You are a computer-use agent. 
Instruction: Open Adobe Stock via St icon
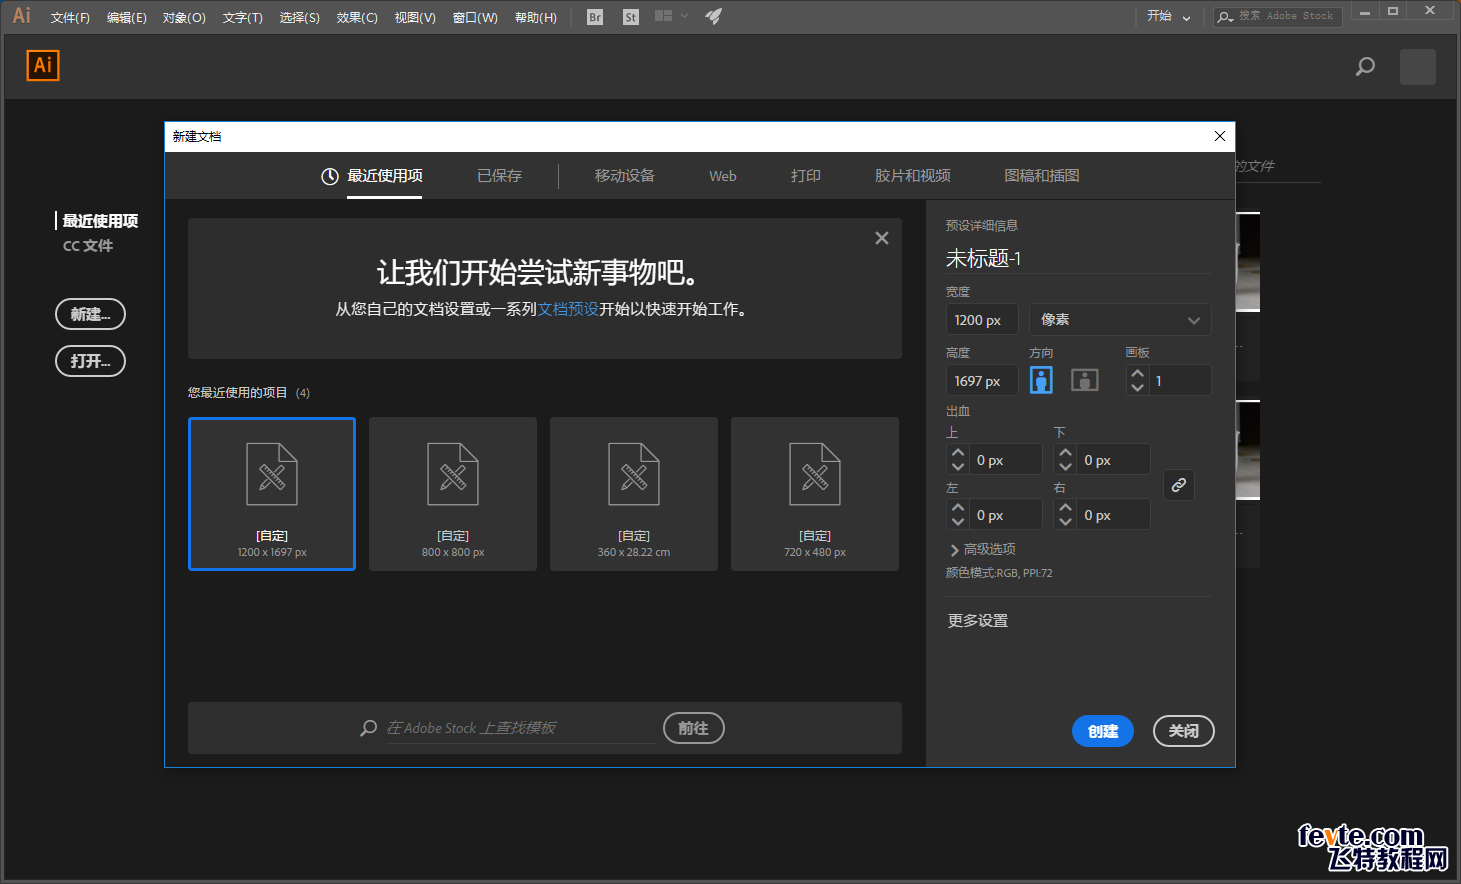pyautogui.click(x=630, y=17)
